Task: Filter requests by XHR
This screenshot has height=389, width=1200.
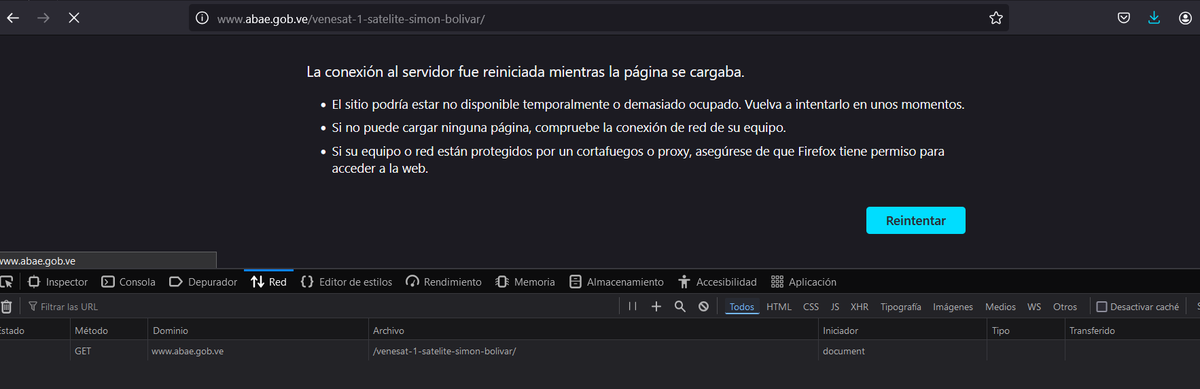Action: [x=859, y=307]
